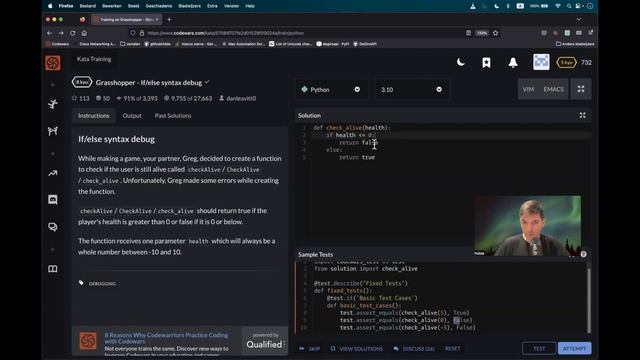640x360 pixels.
Task: Open the Apple menu
Action: pos(50,6)
